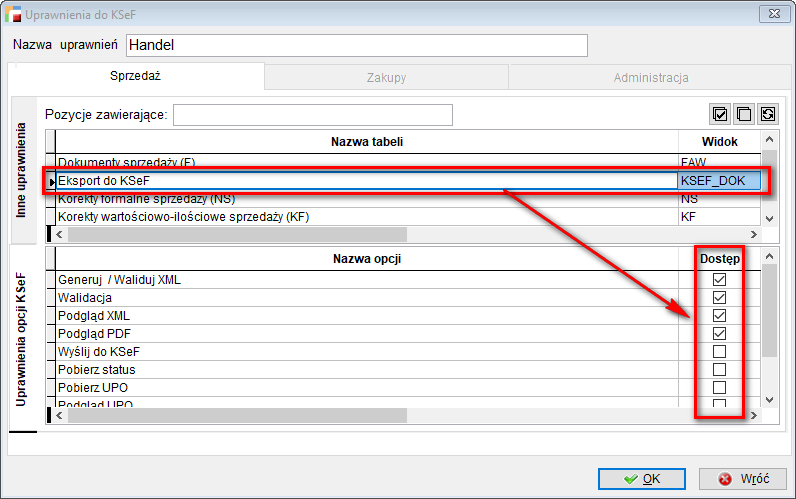Close the Uprawnienia do KSeF window
The image size is (796, 499).
[771, 14]
